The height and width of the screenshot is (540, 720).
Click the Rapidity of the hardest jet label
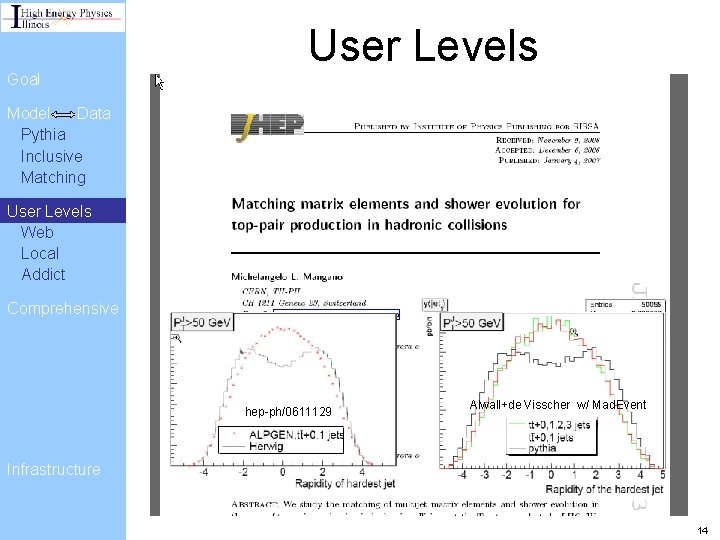click(x=604, y=489)
